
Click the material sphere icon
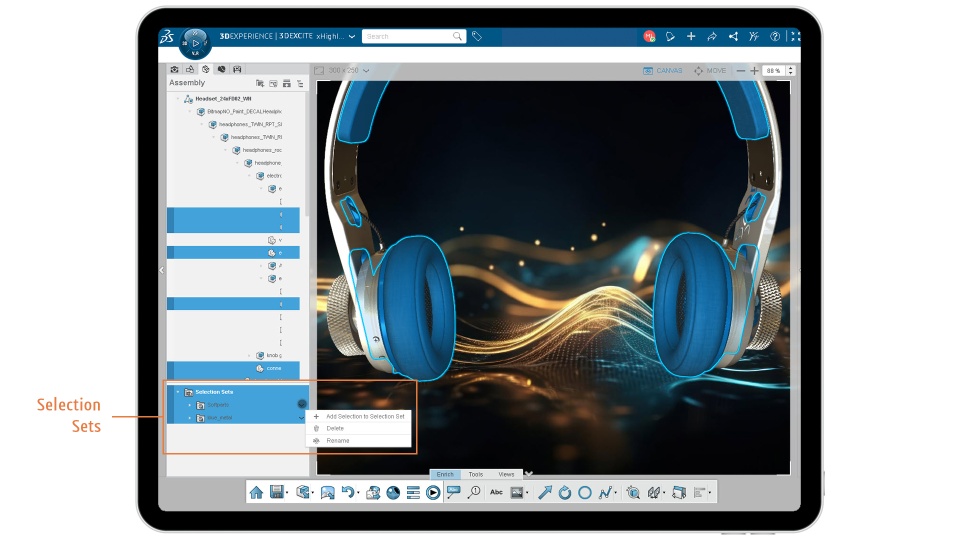(393, 493)
